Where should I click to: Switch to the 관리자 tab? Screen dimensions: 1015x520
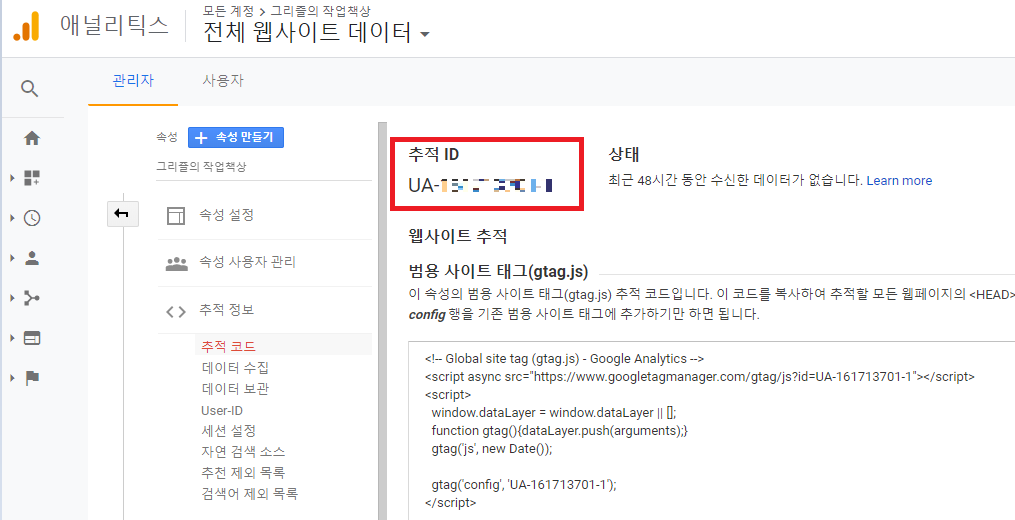coord(133,81)
